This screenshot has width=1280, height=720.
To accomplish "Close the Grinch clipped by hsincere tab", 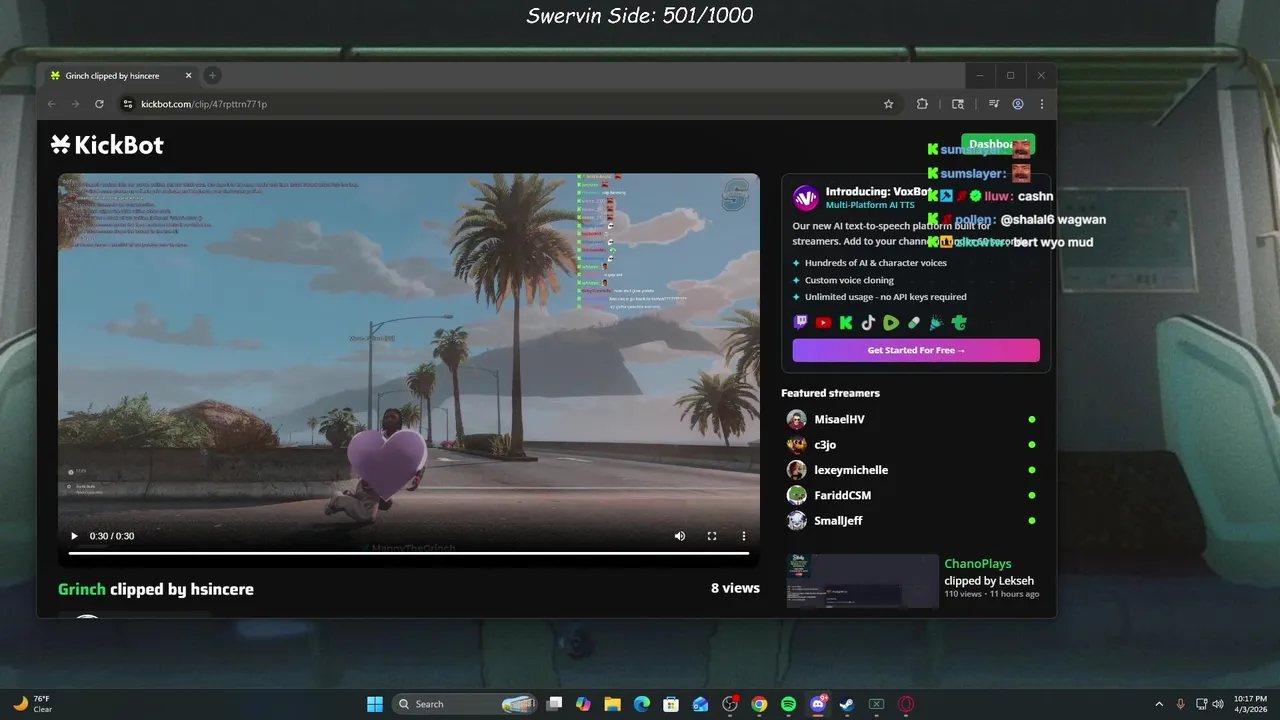I will coord(189,76).
